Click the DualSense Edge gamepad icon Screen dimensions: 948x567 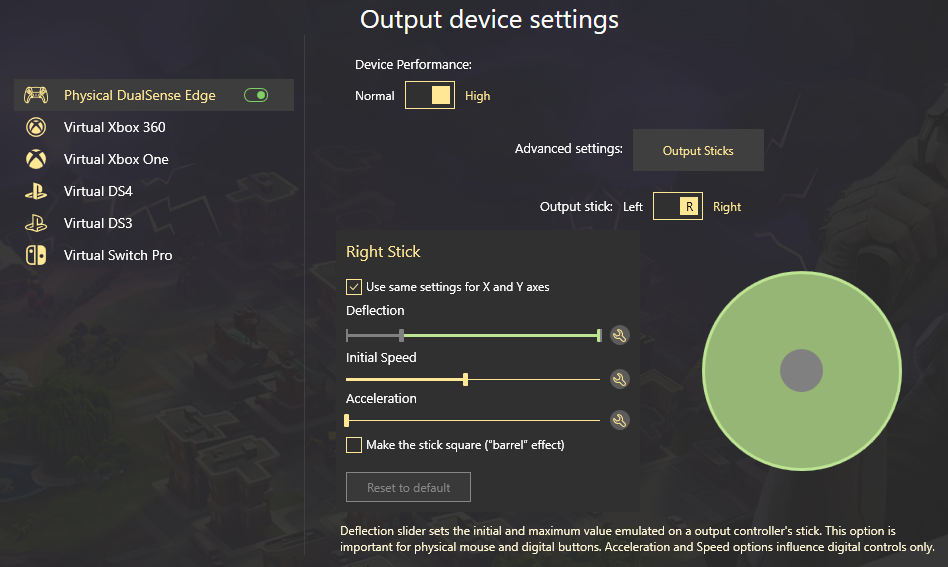(36, 95)
